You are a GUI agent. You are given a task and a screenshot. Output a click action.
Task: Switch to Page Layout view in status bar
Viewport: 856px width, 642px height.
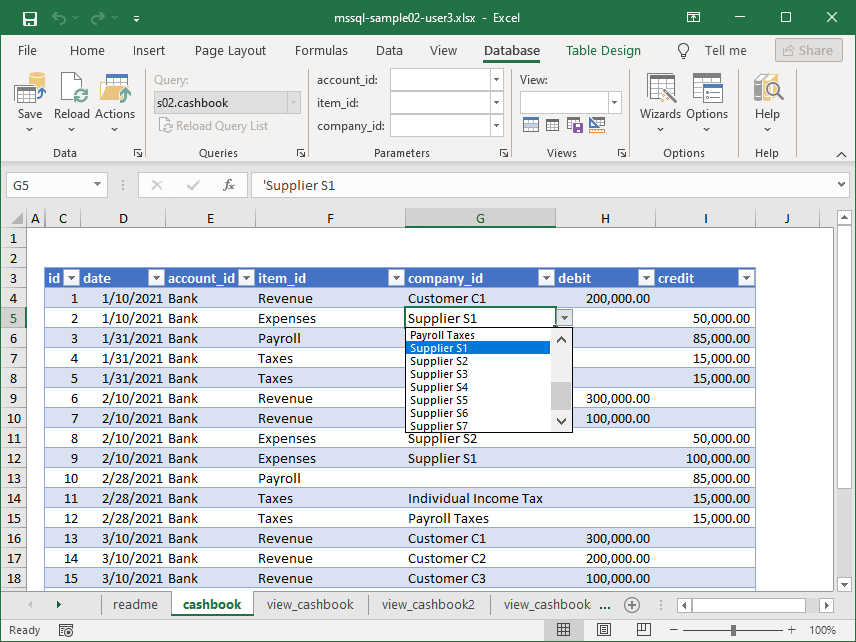(602, 628)
